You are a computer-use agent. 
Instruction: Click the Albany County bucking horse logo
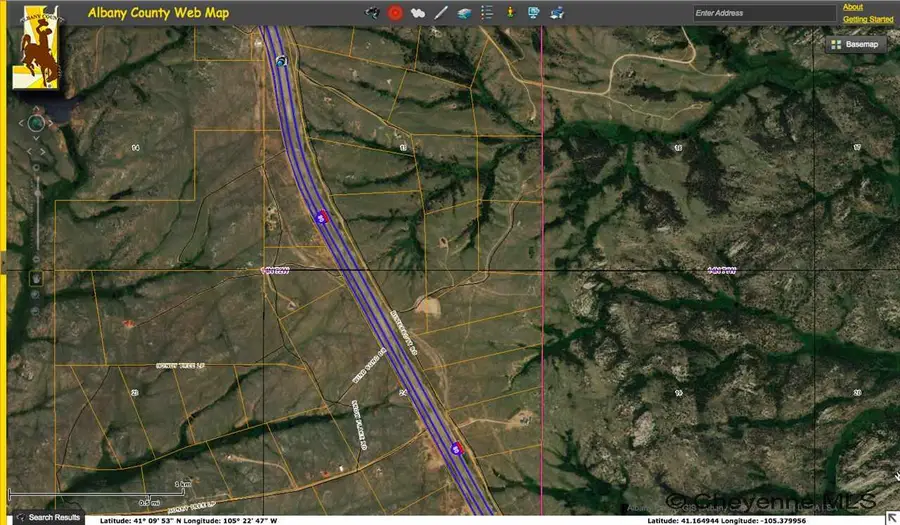(x=36, y=47)
